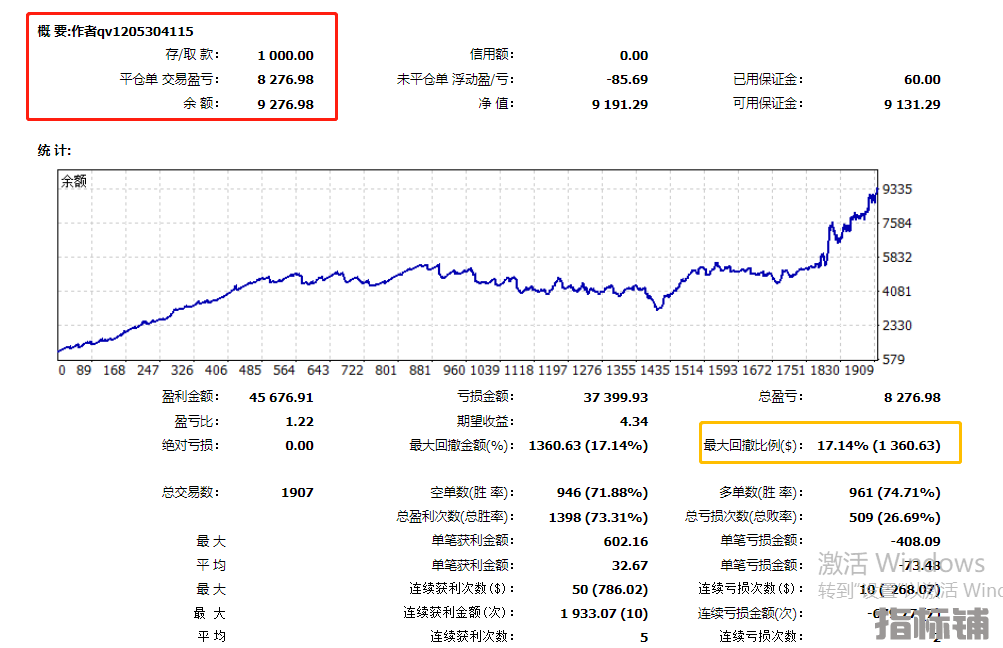Click the floating P/L value -85.69
The image size is (1003, 648).
pos(627,80)
